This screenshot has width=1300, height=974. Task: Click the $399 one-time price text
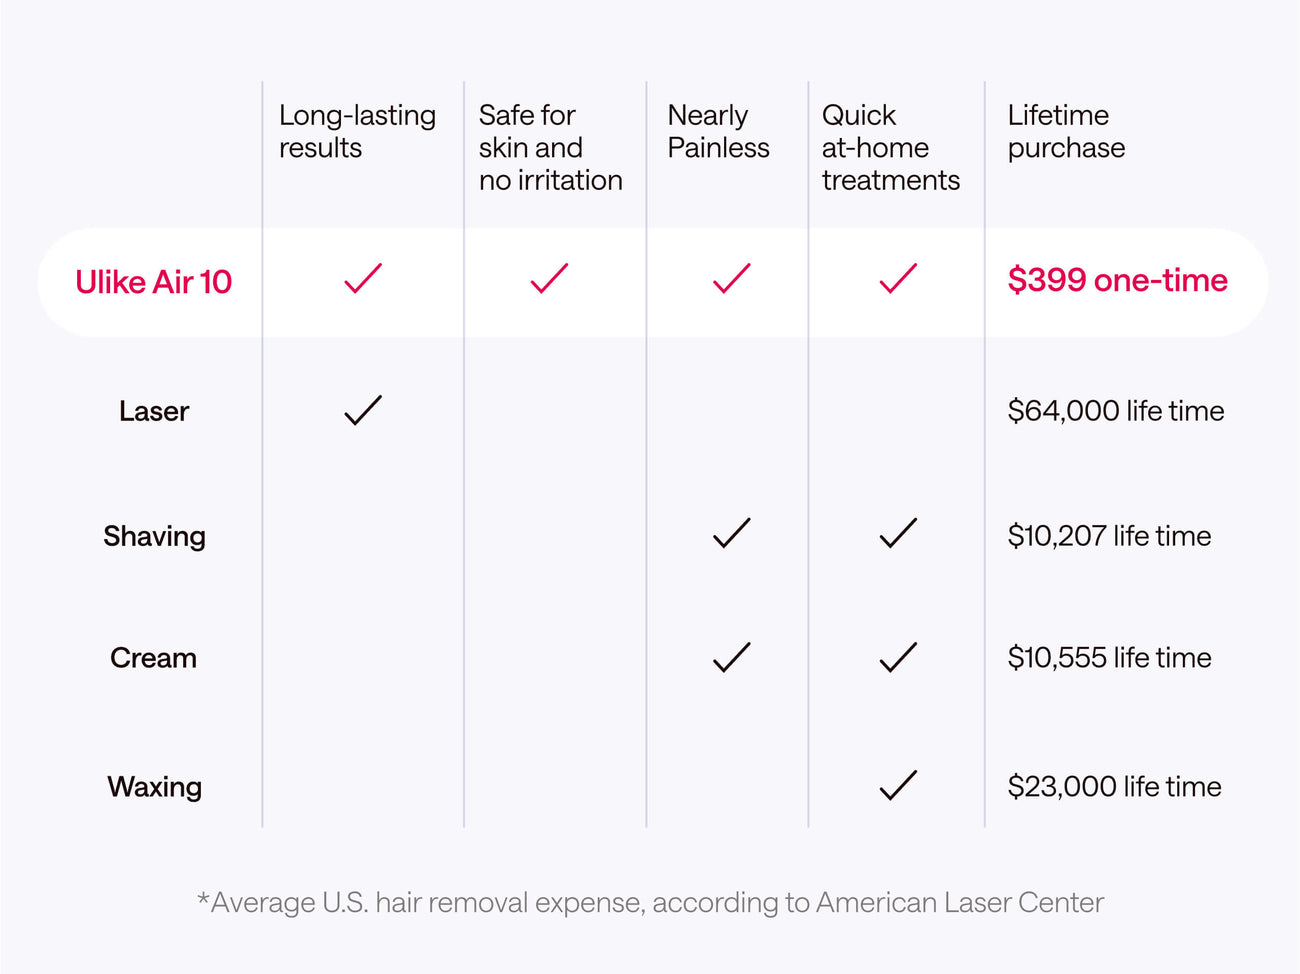[x=1117, y=280]
